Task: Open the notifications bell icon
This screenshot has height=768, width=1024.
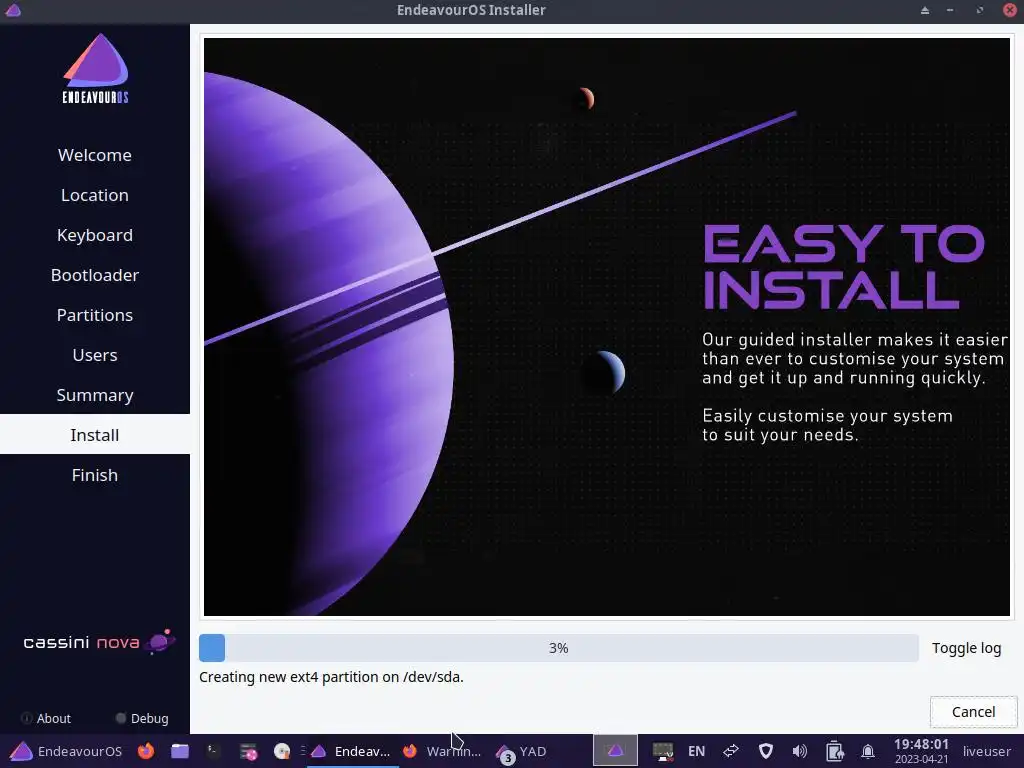Action: coord(868,751)
